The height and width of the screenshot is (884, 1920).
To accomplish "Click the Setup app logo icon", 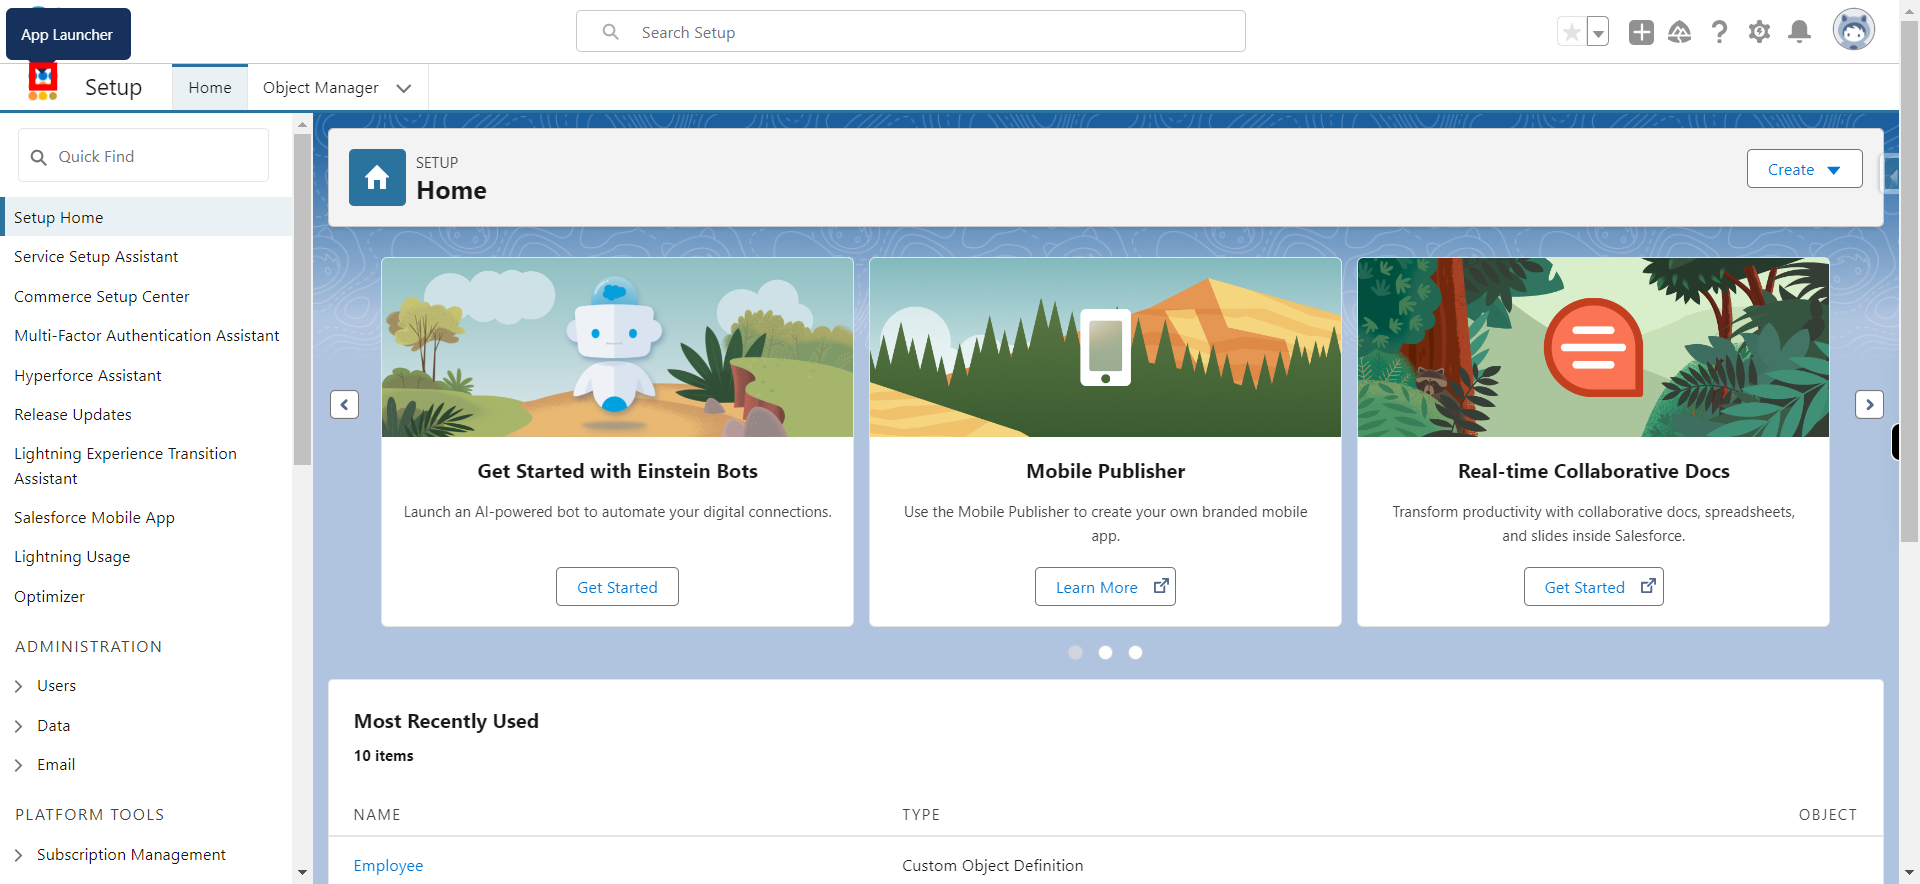I will pyautogui.click(x=43, y=82).
